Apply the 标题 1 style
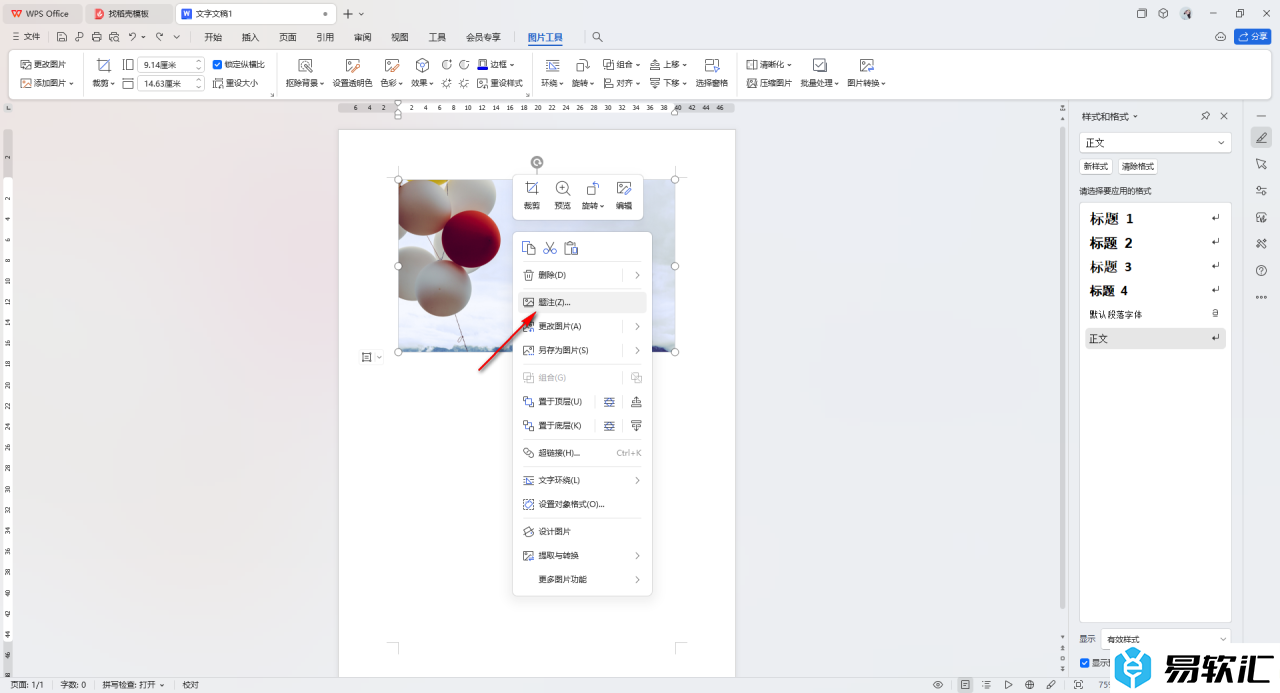Screen dimensions: 1280x693 click(x=1155, y=218)
